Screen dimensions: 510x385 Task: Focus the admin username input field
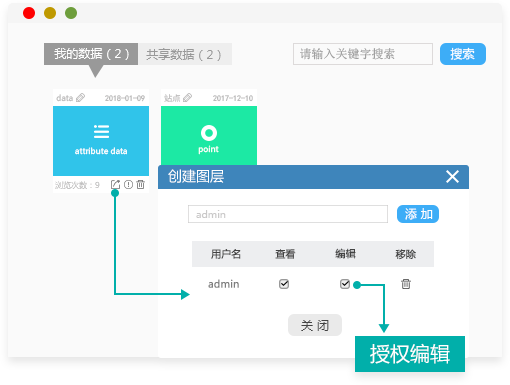288,214
